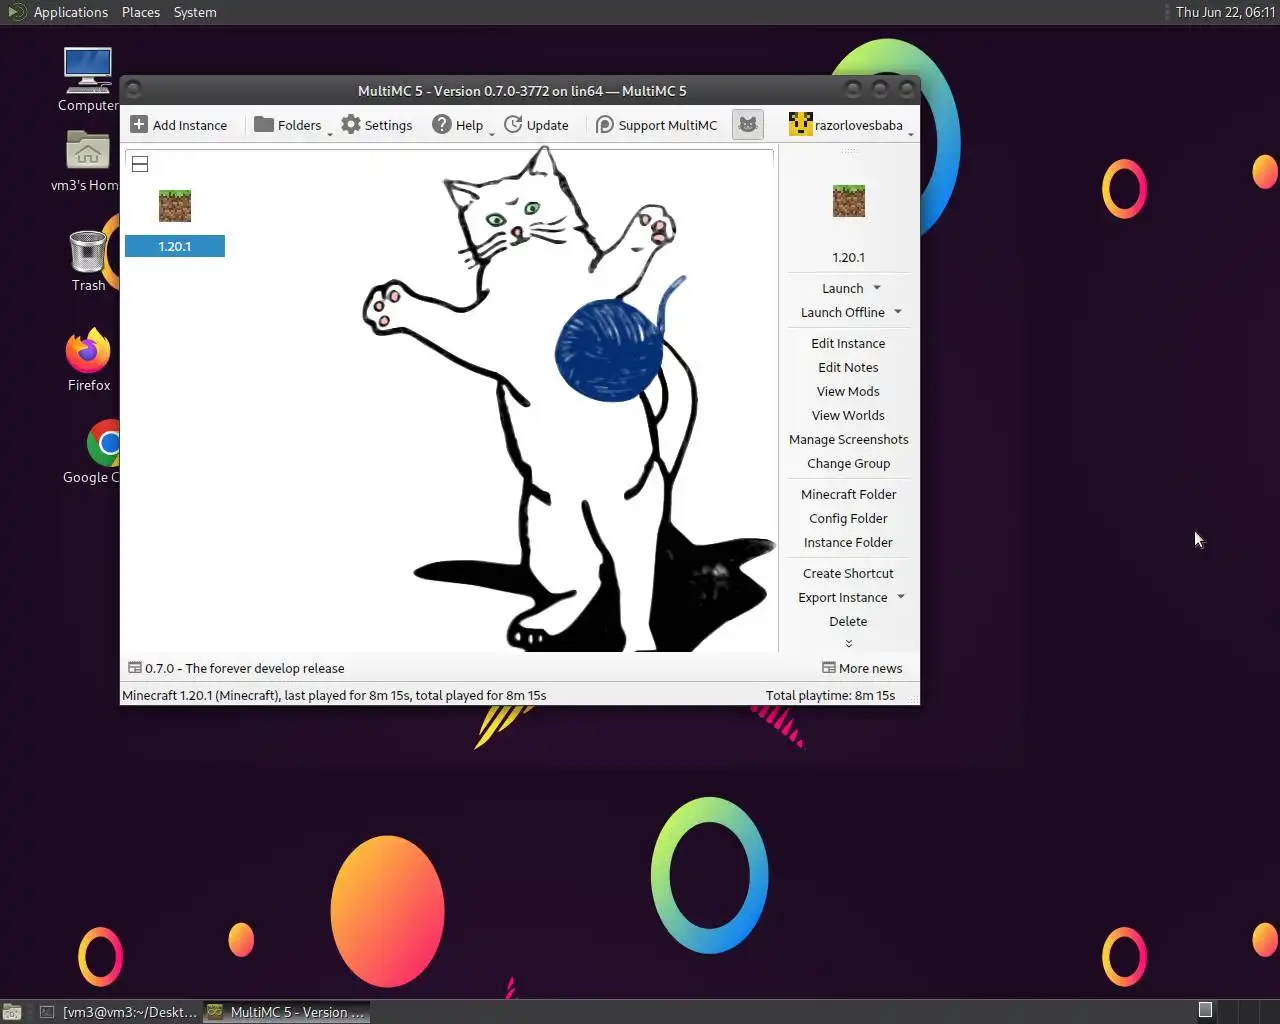Click Change Group
The width and height of the screenshot is (1280, 1024).
point(848,463)
